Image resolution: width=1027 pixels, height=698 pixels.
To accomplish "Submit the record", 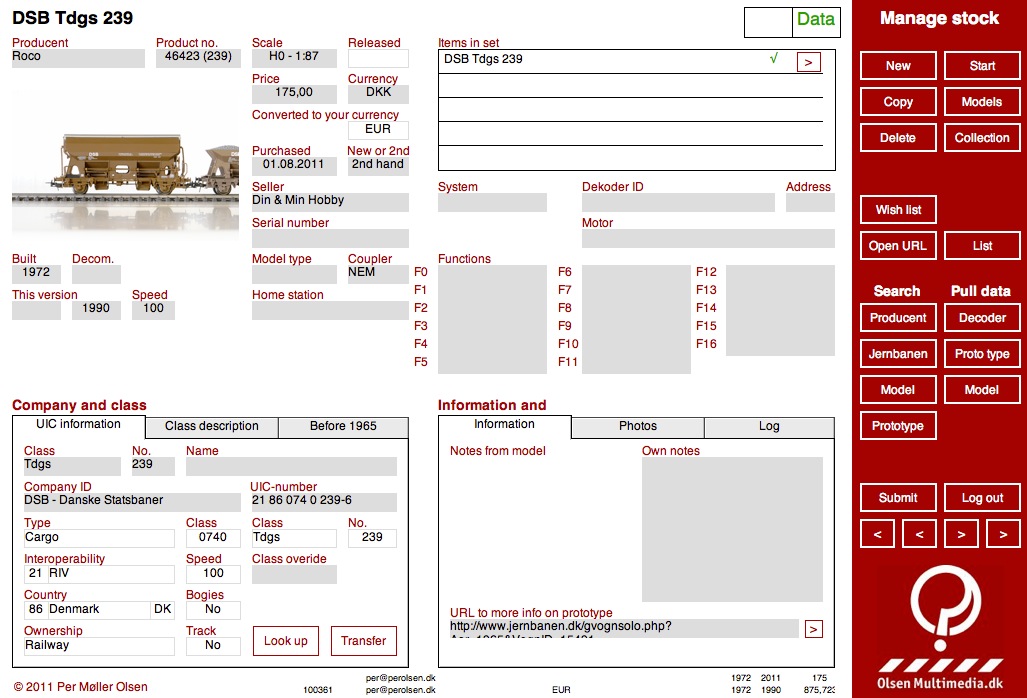I will [x=898, y=498].
